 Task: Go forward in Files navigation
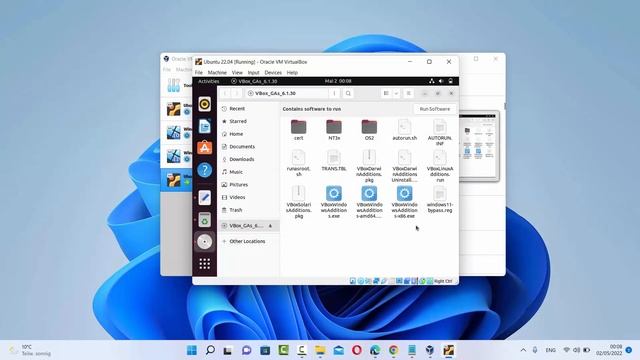tap(236, 93)
